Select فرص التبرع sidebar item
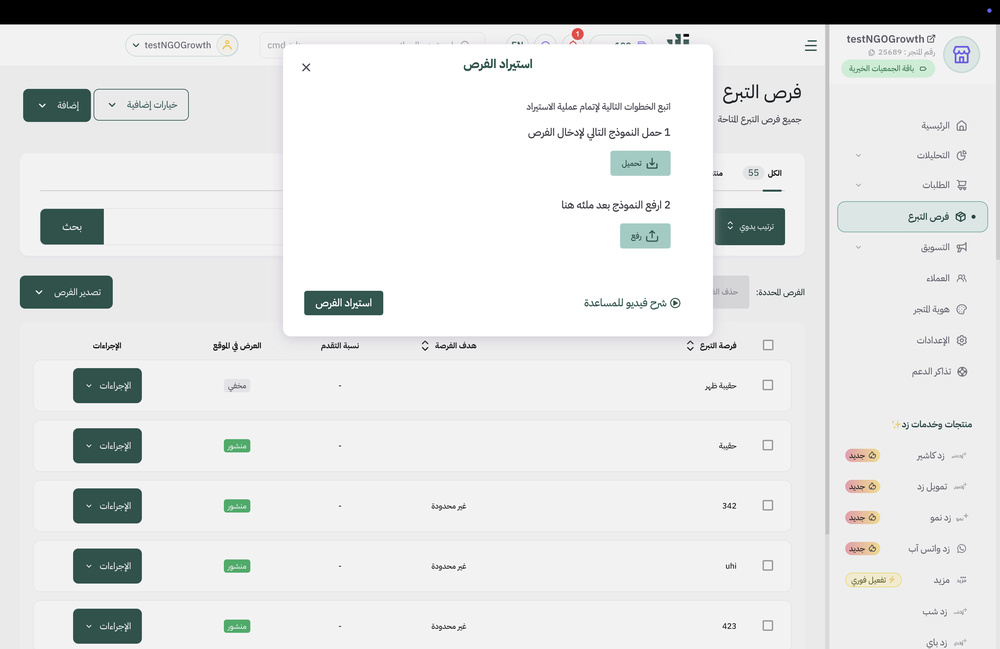 (x=913, y=217)
